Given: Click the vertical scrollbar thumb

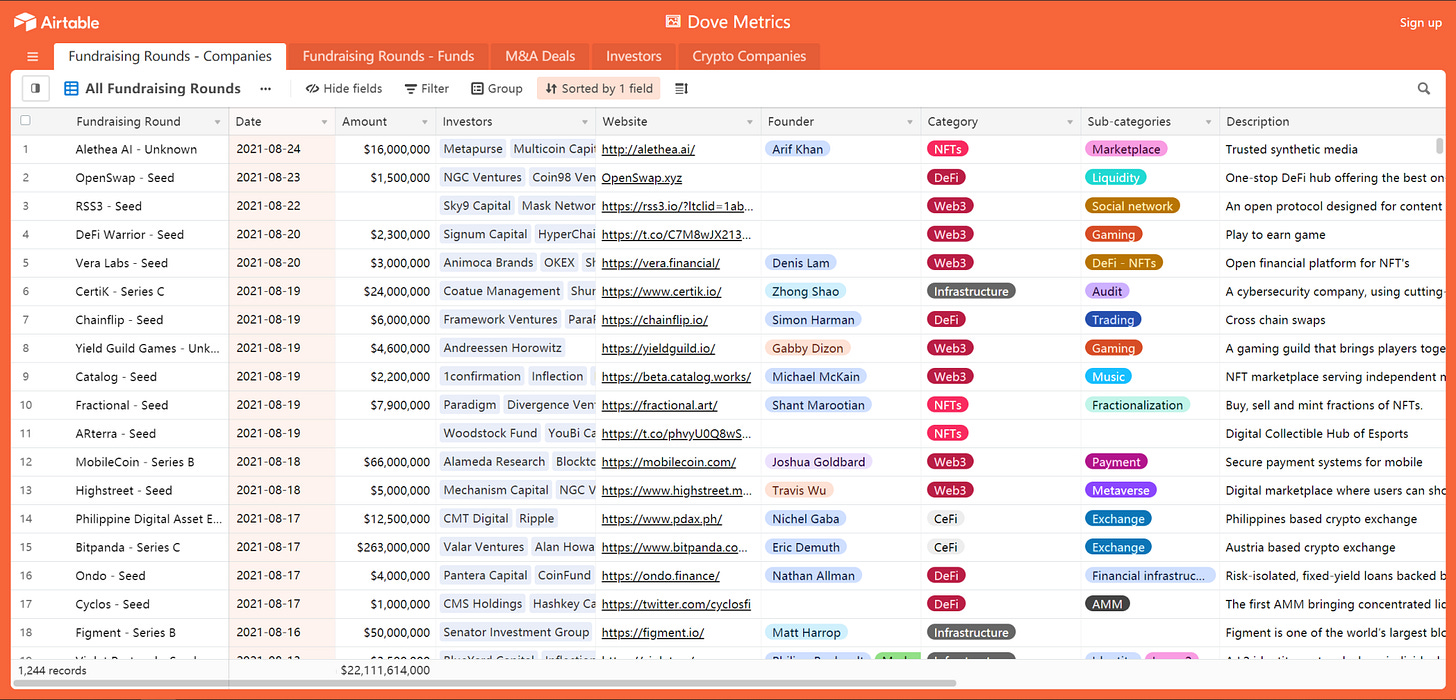Looking at the screenshot, I should click(x=1440, y=146).
